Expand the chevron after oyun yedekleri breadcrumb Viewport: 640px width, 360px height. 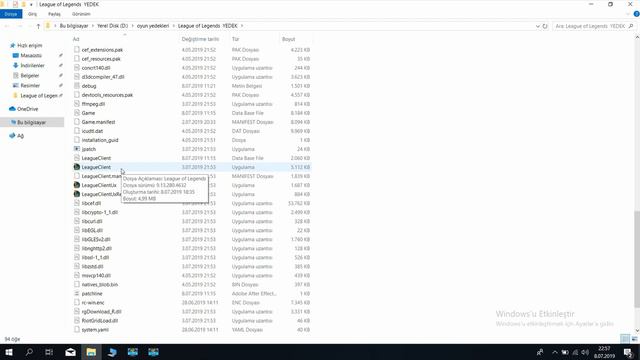click(173, 26)
